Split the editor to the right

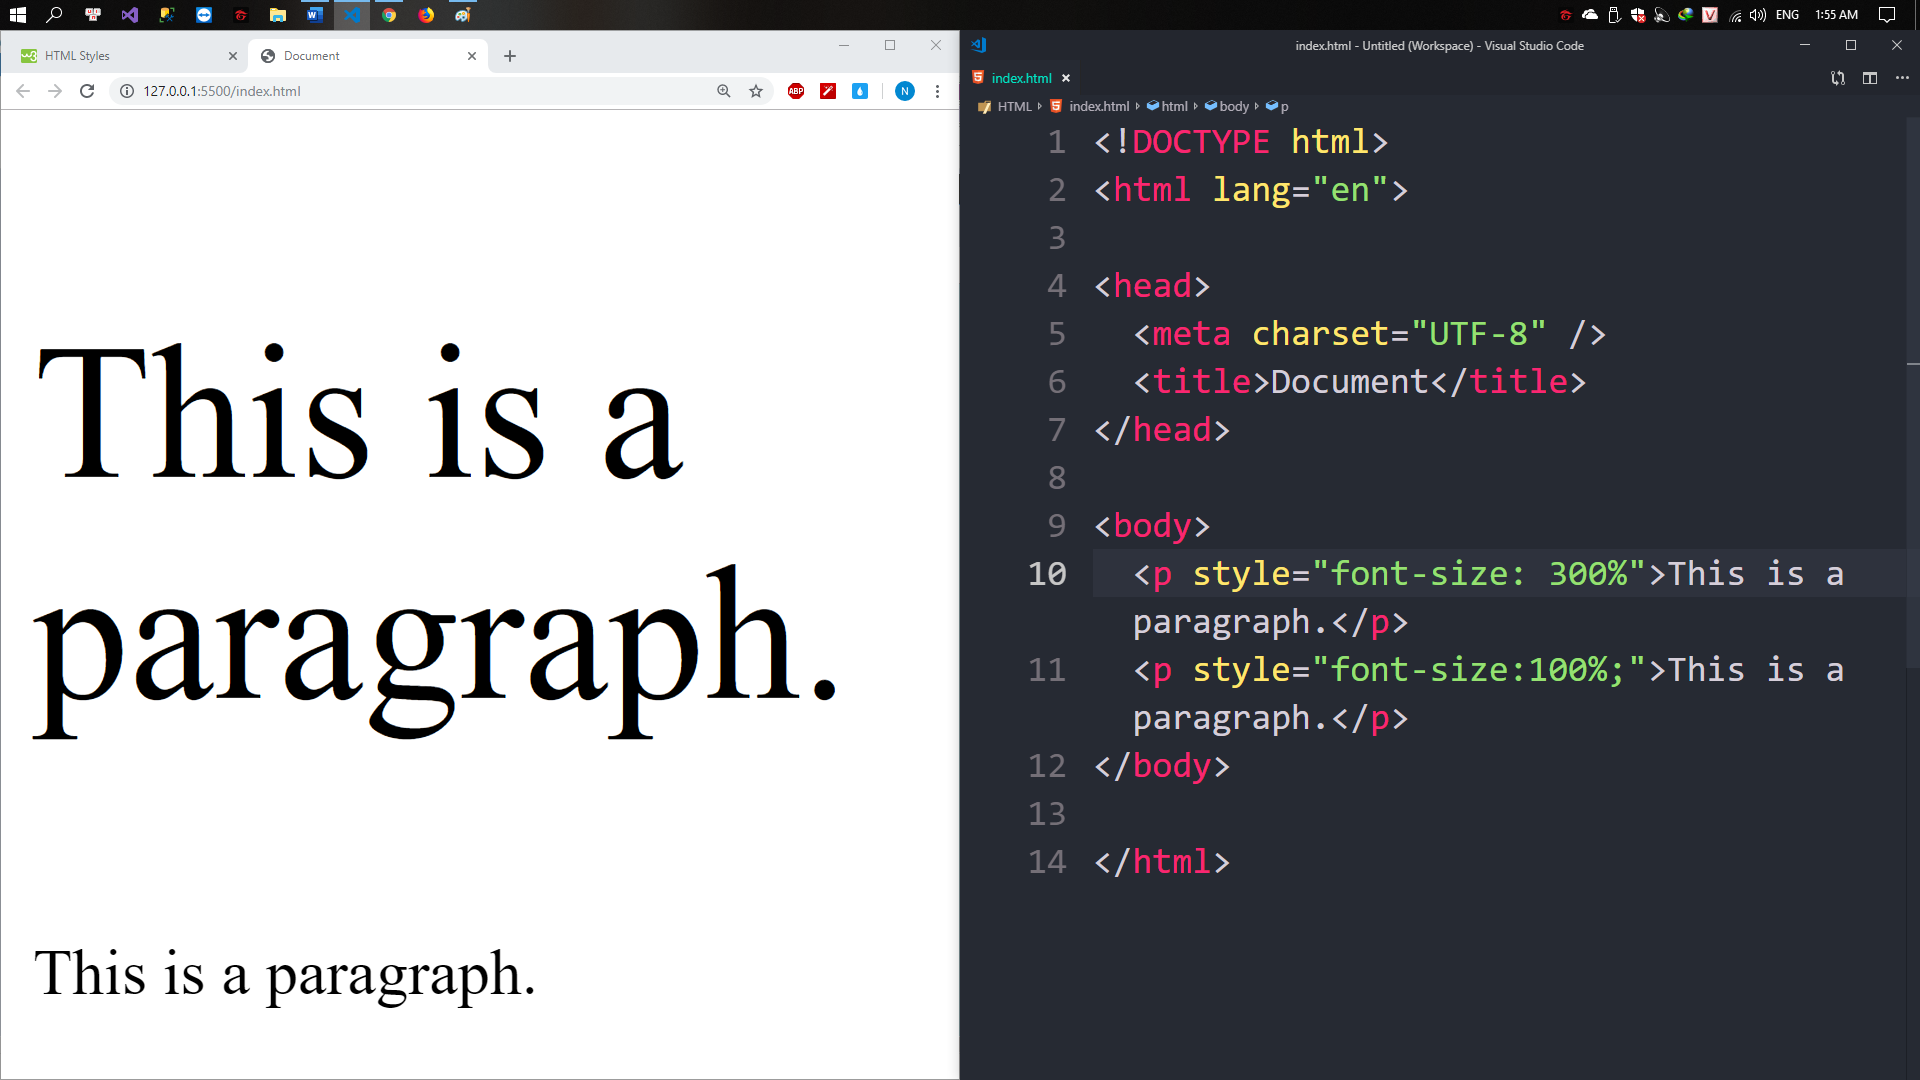click(x=1869, y=78)
